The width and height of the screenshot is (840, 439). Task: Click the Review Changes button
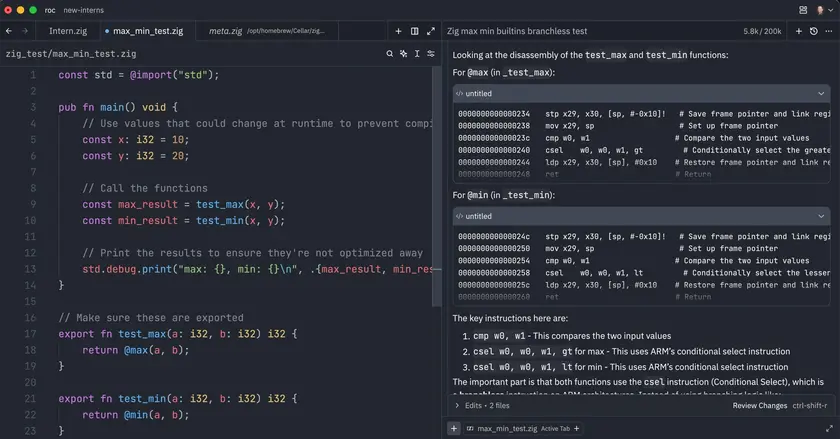760,406
